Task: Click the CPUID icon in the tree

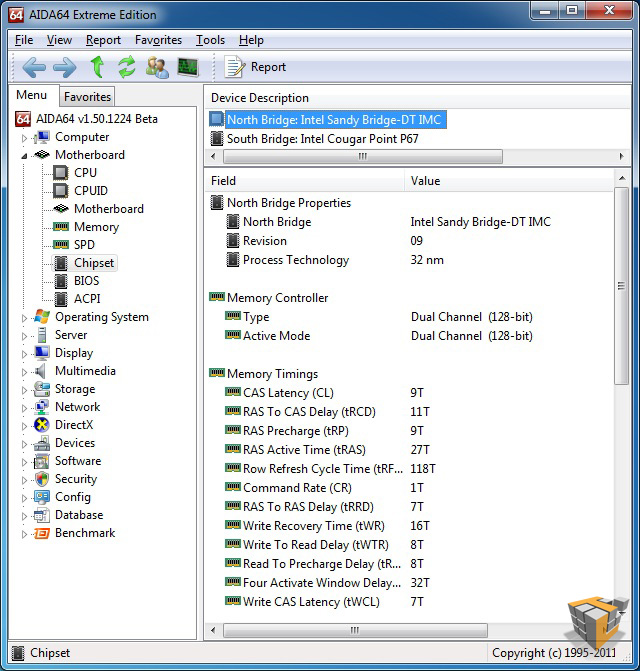Action: pyautogui.click(x=61, y=191)
